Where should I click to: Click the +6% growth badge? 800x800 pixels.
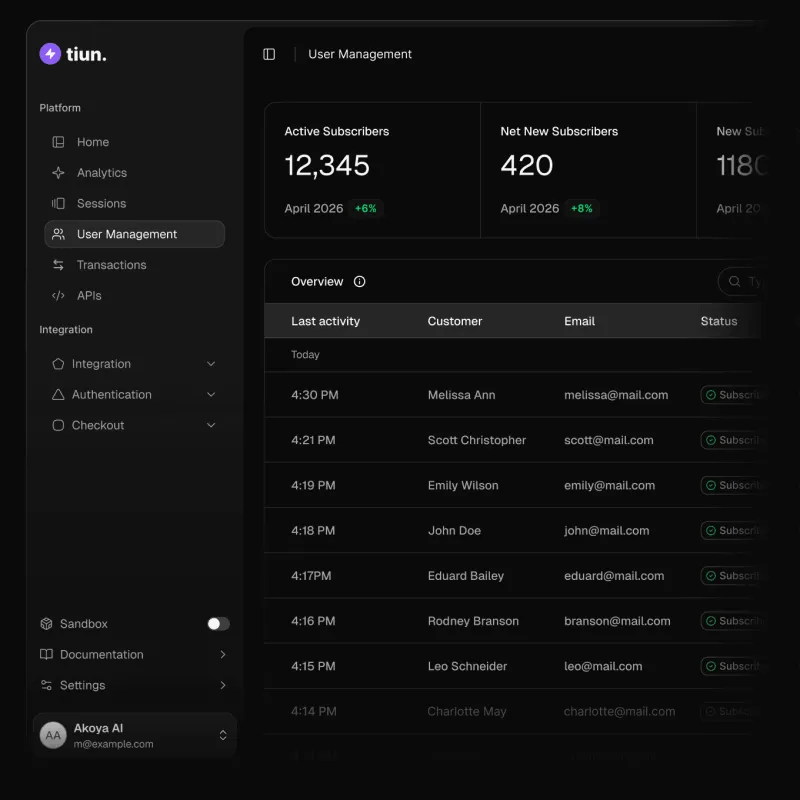coord(365,208)
